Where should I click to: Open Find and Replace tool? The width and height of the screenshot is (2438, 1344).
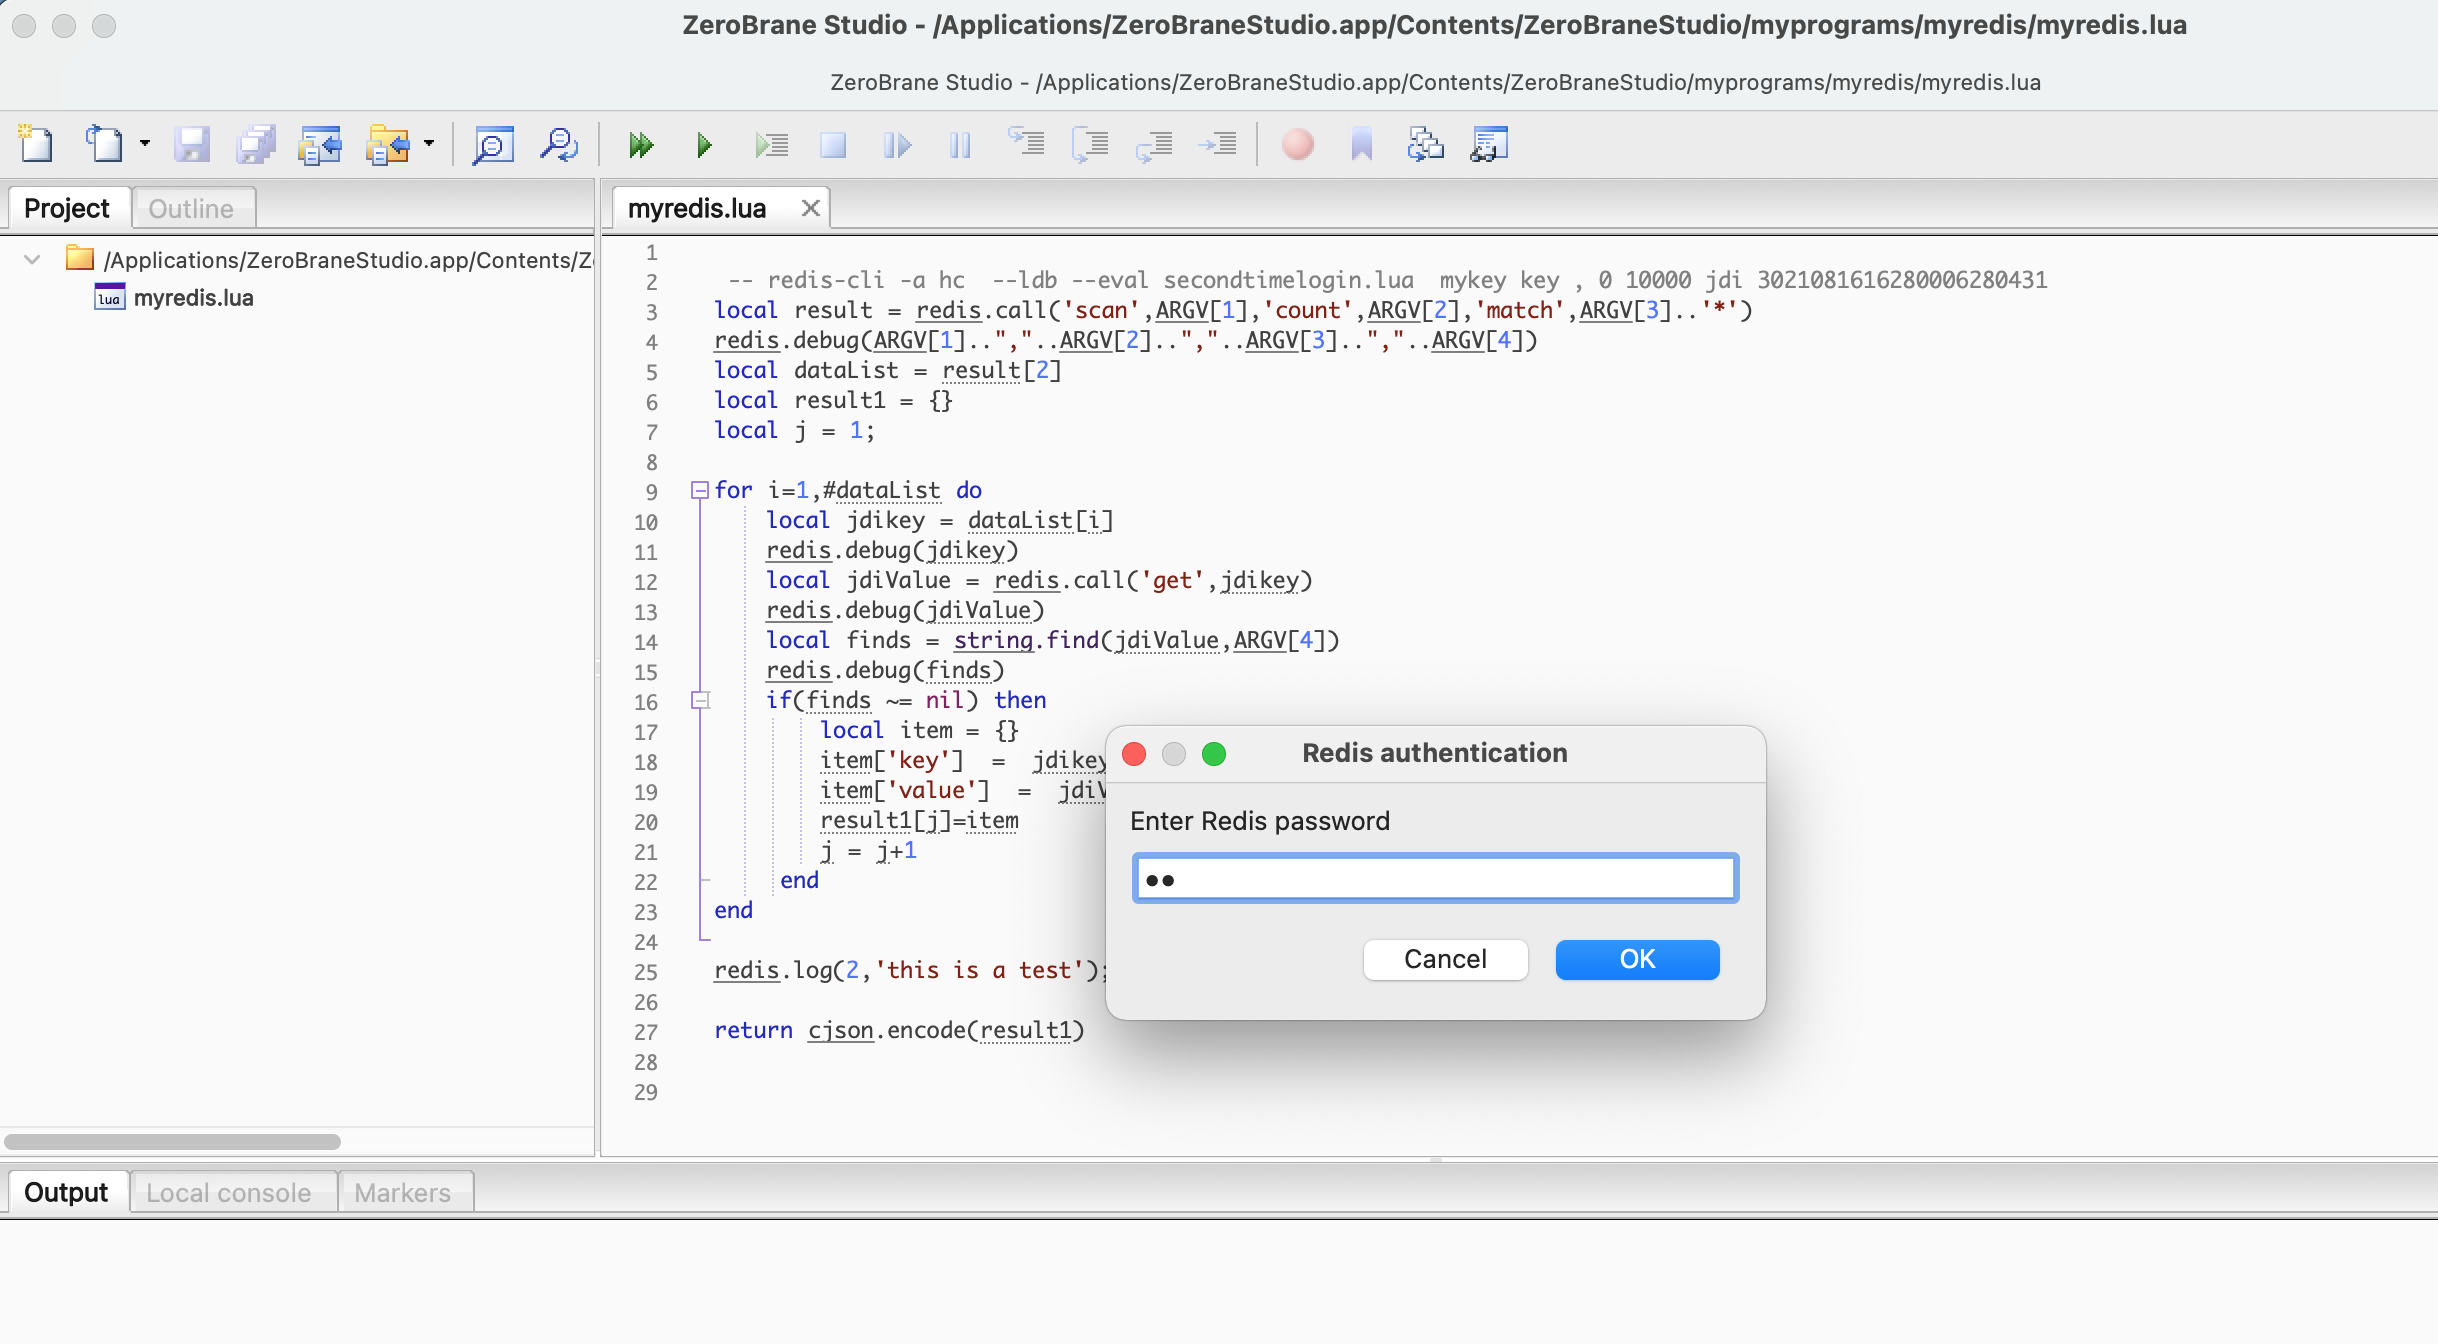tap(558, 145)
